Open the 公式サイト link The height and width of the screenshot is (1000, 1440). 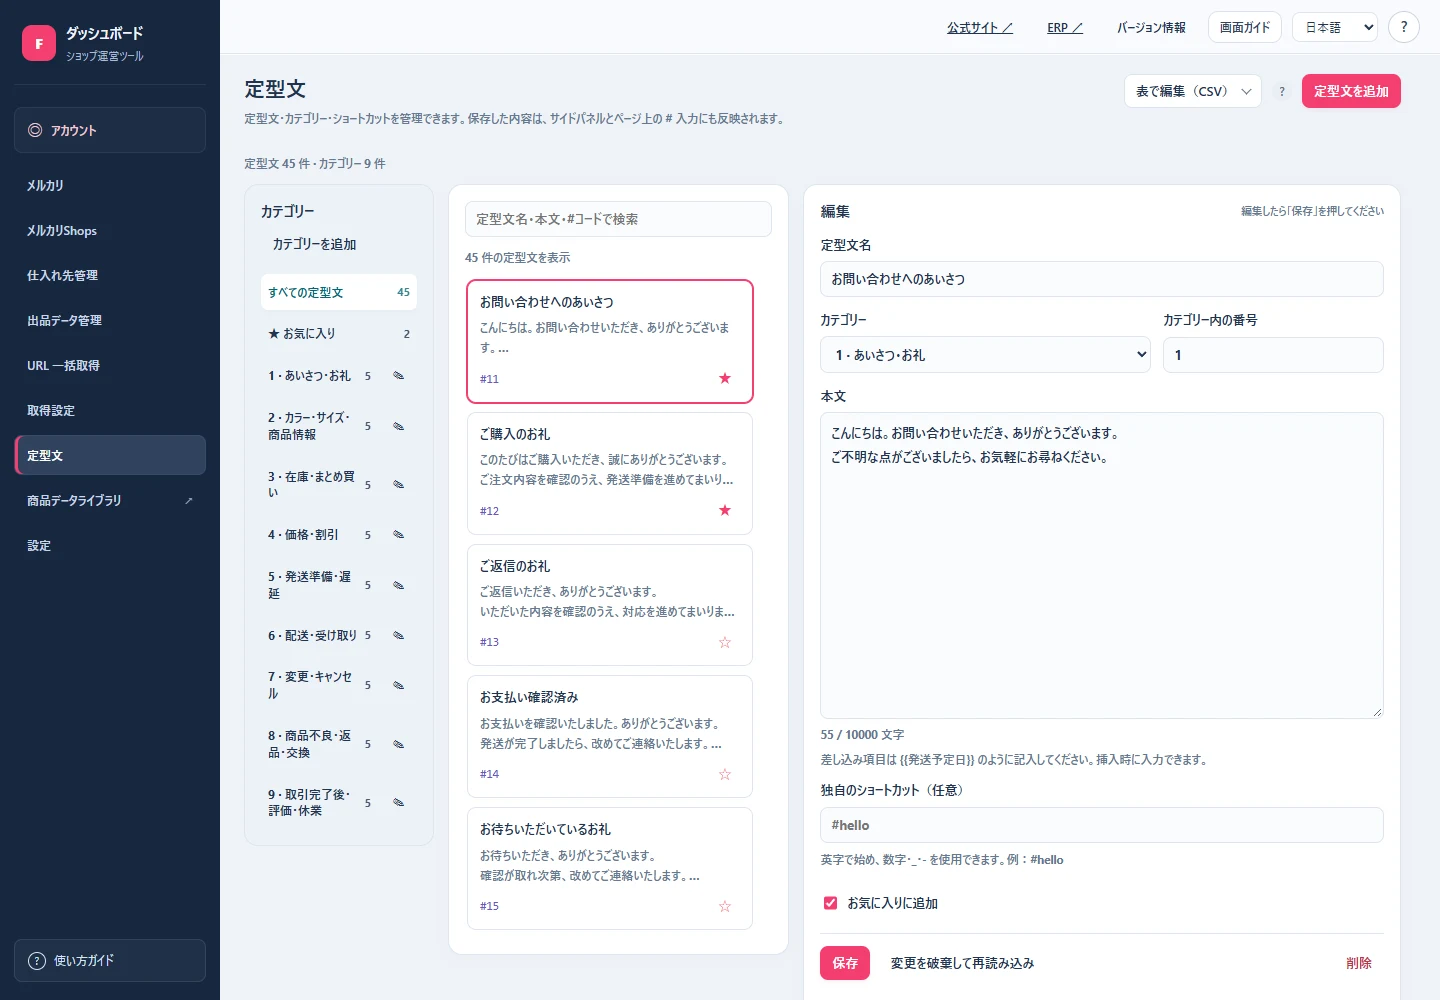pos(980,28)
